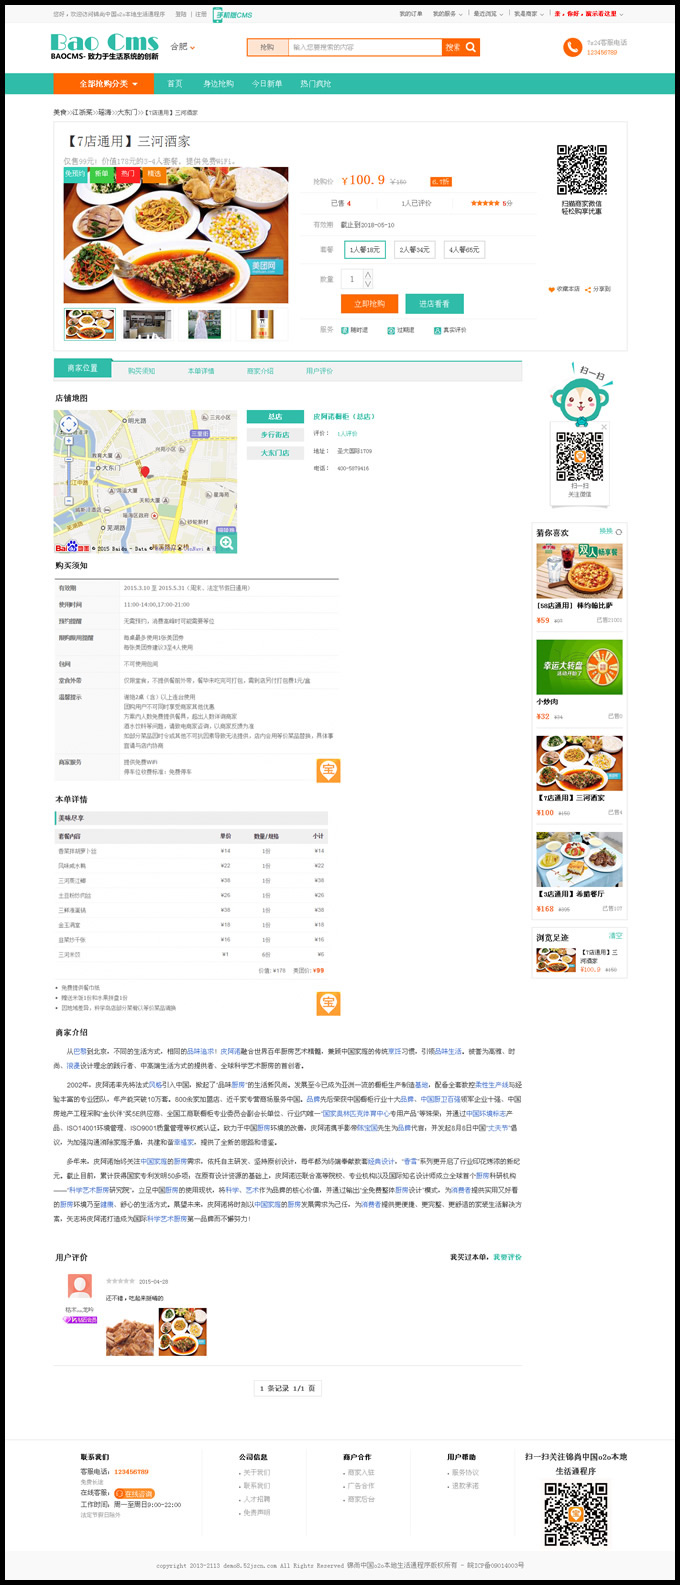680x1585 pixels.
Task: Click the 我的订单 link in top bar
Action: click(410, 14)
